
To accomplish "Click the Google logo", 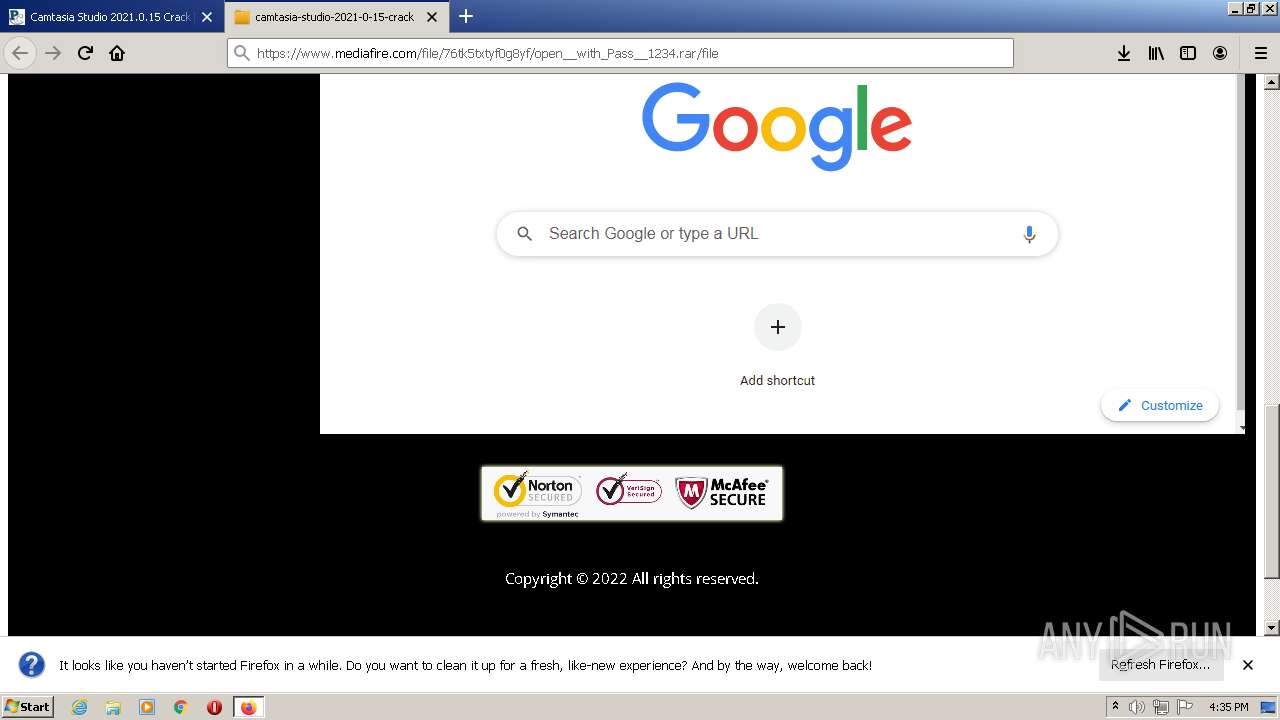I will (777, 126).
